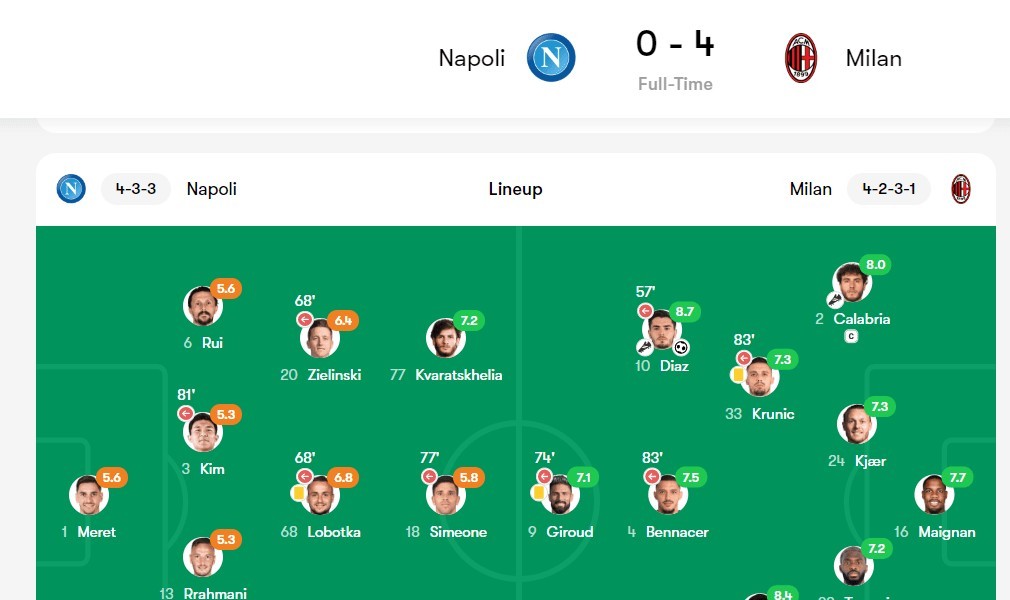This screenshot has width=1010, height=600.
Task: Click Bennacer's 7.5 rating badge
Action: pos(690,478)
